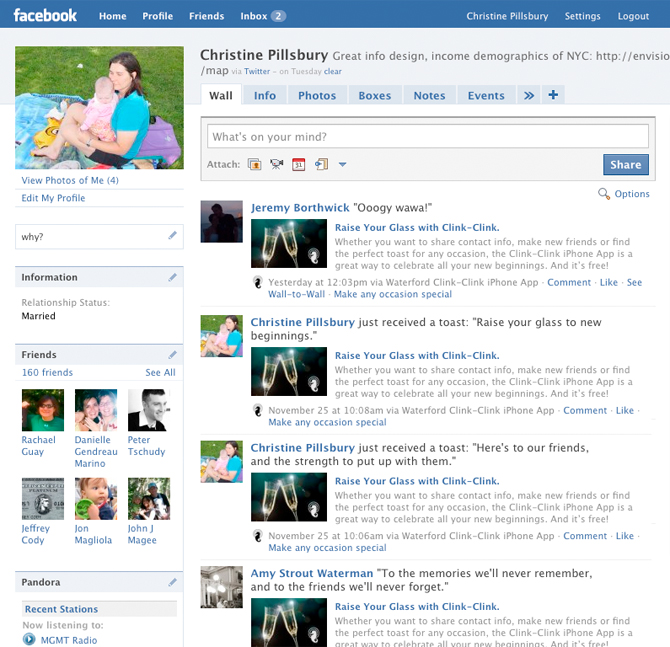Open Wall-to-Wall under Jeremy's post
This screenshot has width=670, height=647.
(x=297, y=294)
